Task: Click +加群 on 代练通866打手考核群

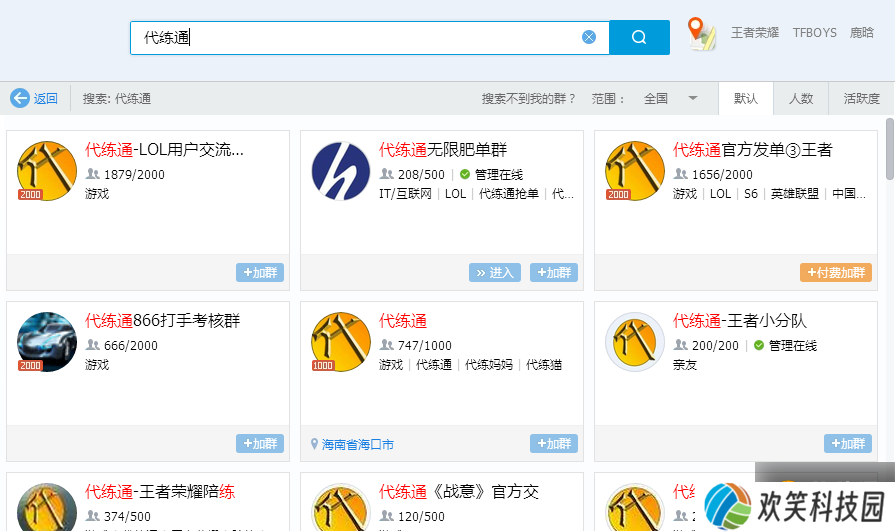Action: pyautogui.click(x=260, y=444)
